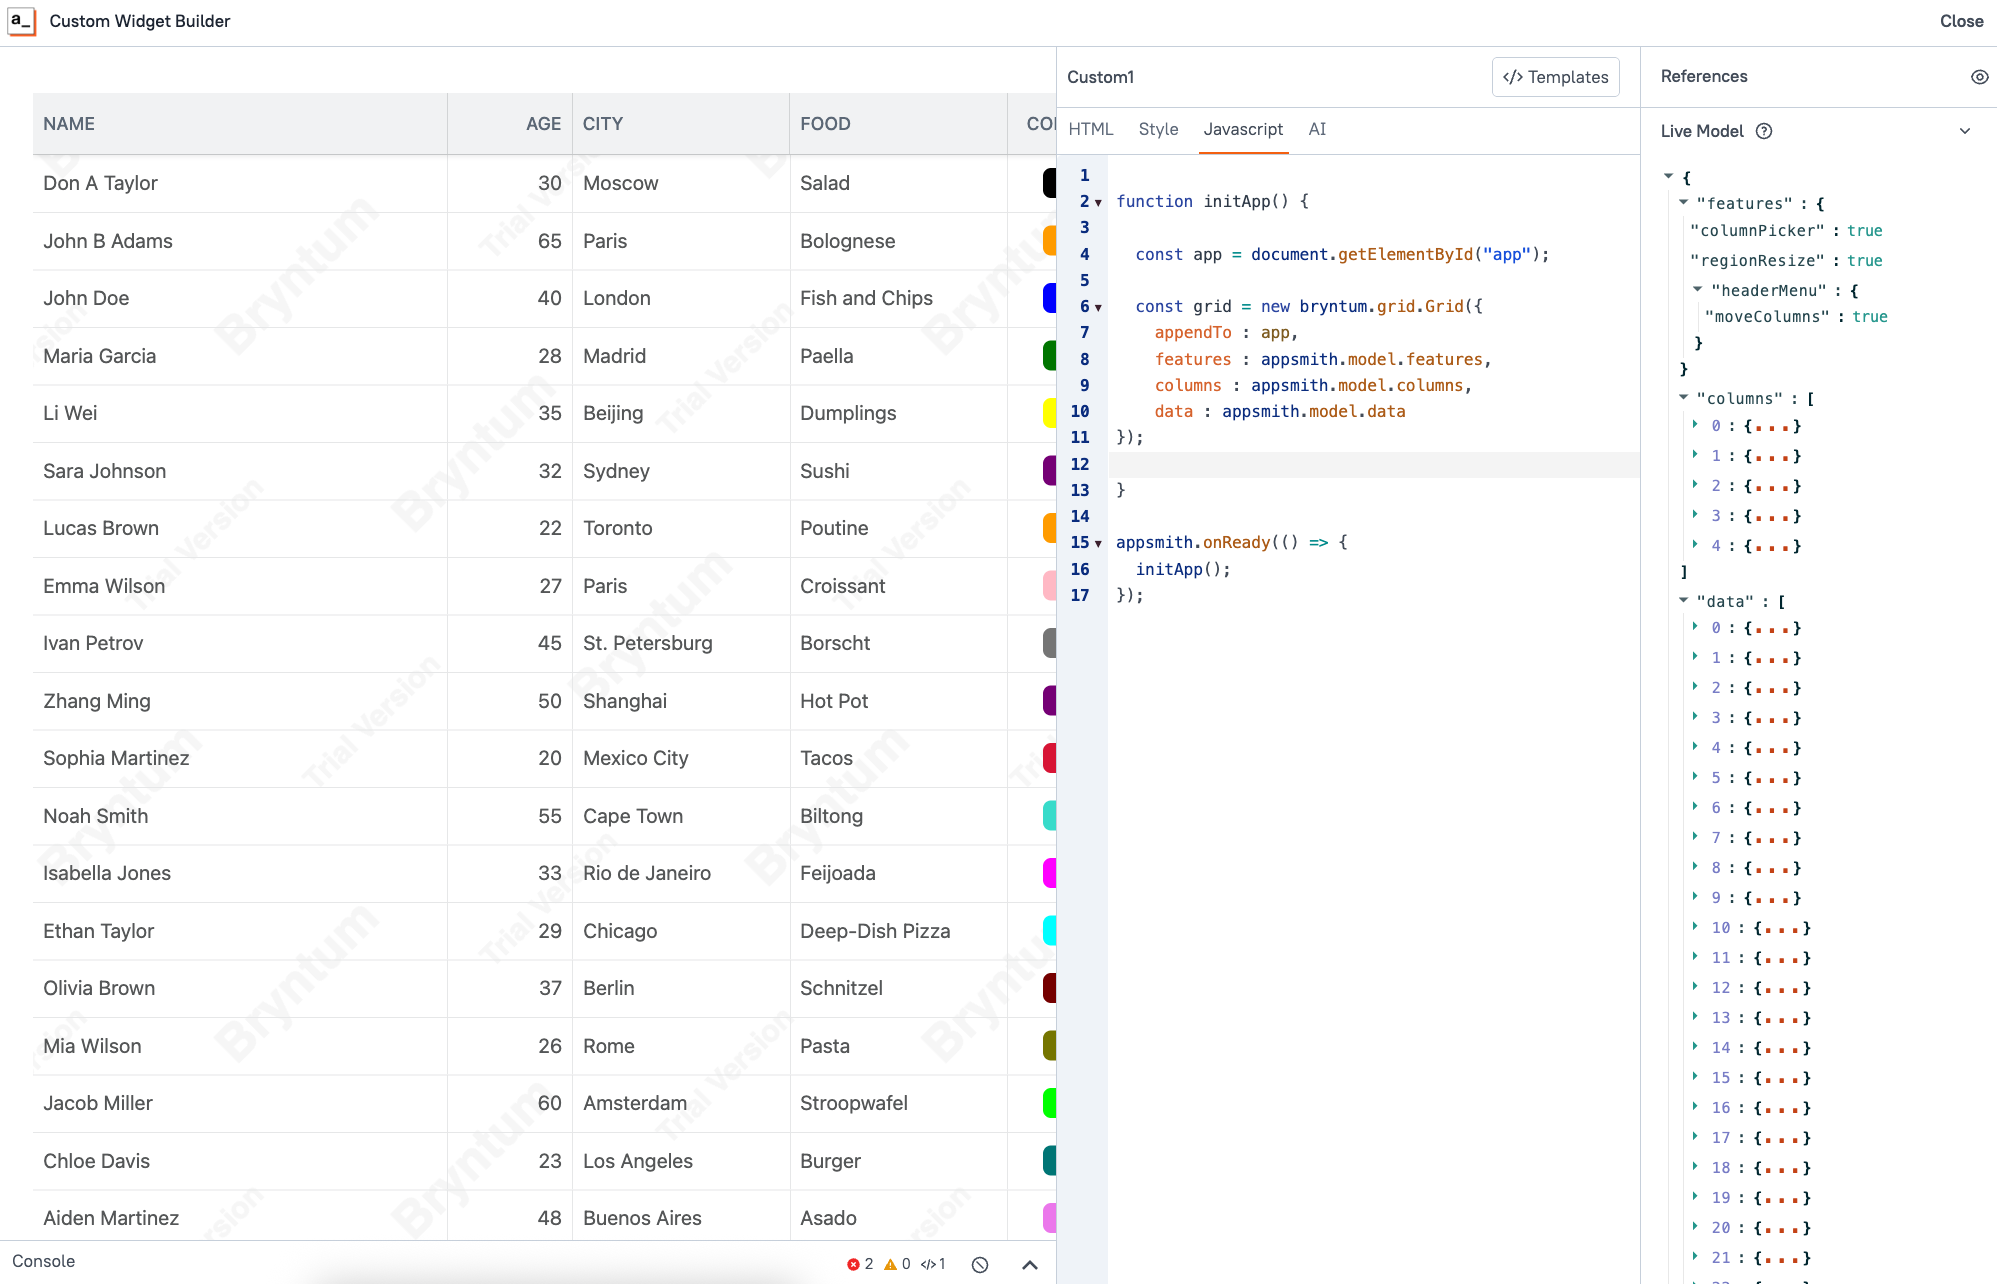Click the red swatch in Sophia Martinez row
The height and width of the screenshot is (1284, 1997).
point(1049,758)
